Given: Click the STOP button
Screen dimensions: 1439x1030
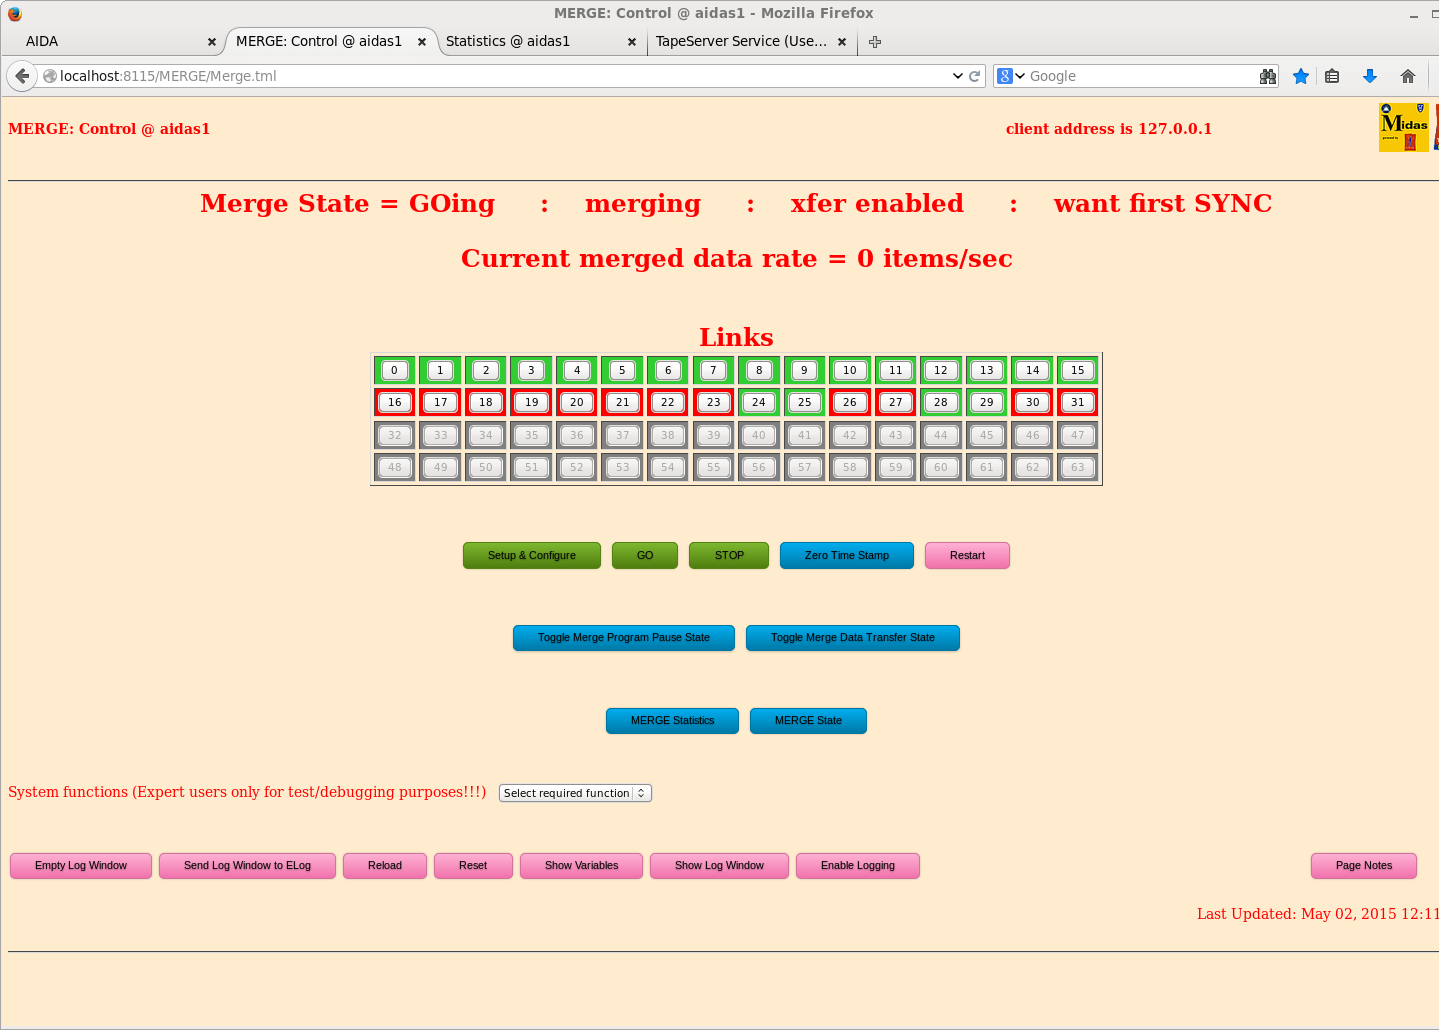Looking at the screenshot, I should [x=729, y=555].
